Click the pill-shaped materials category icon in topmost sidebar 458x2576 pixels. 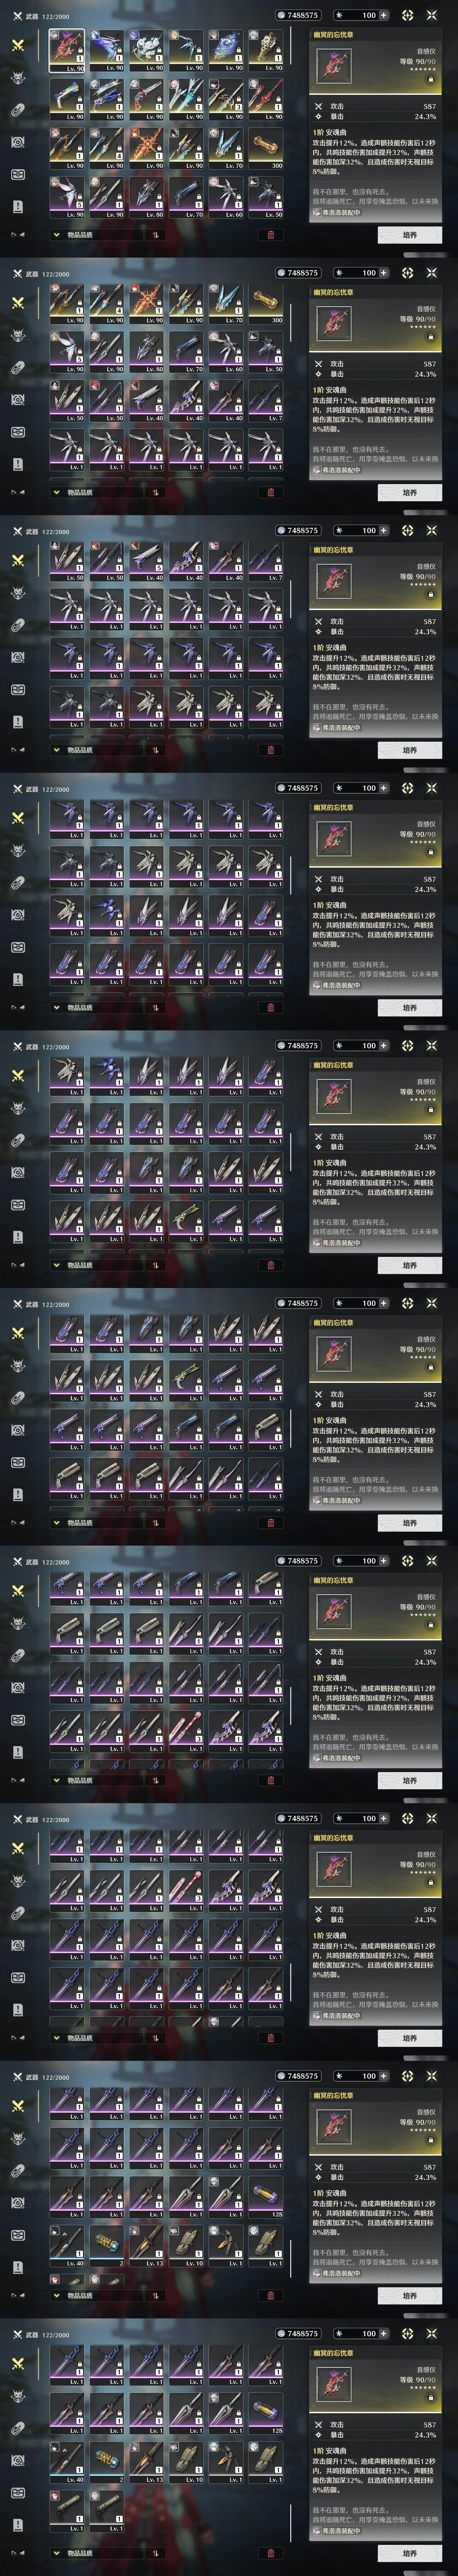tap(18, 110)
